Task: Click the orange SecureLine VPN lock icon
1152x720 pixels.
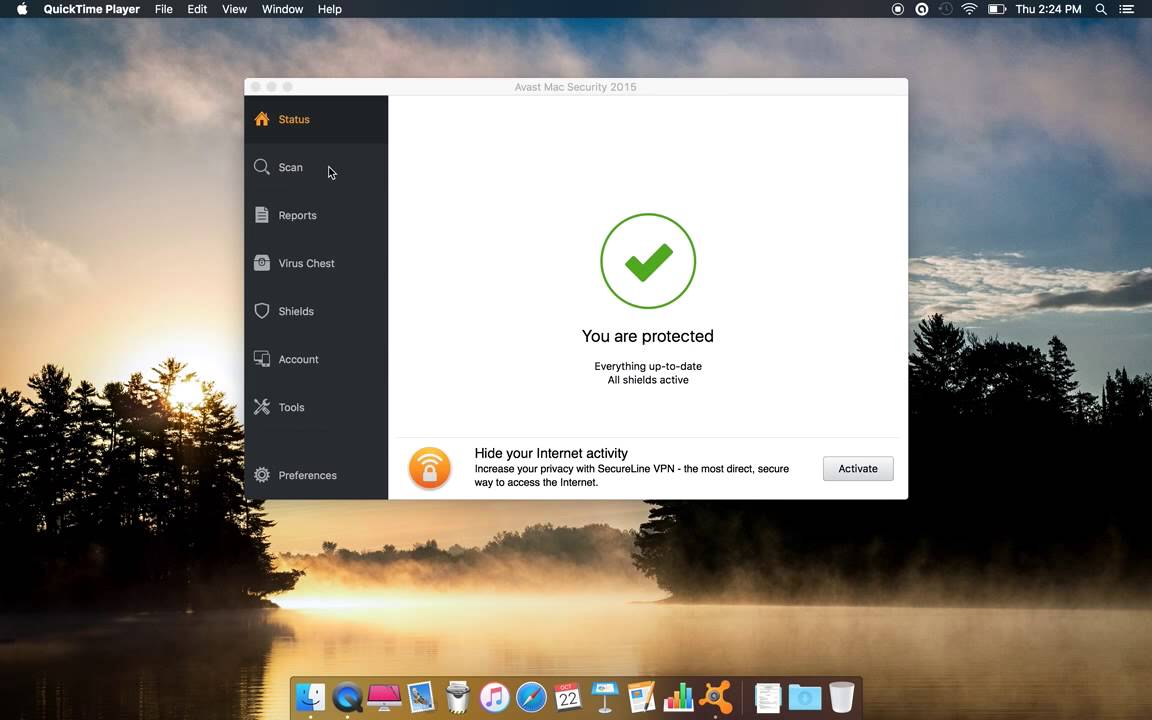Action: (430, 469)
